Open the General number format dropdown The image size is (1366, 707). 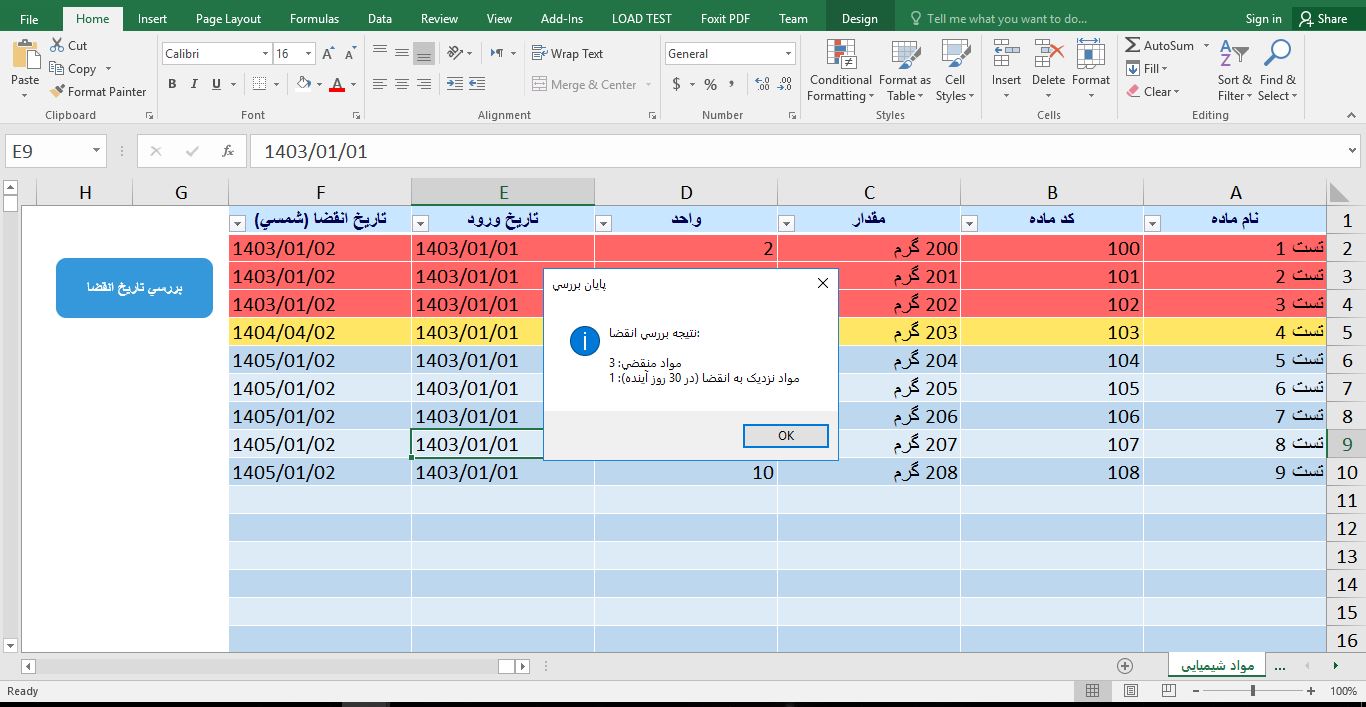click(x=789, y=54)
